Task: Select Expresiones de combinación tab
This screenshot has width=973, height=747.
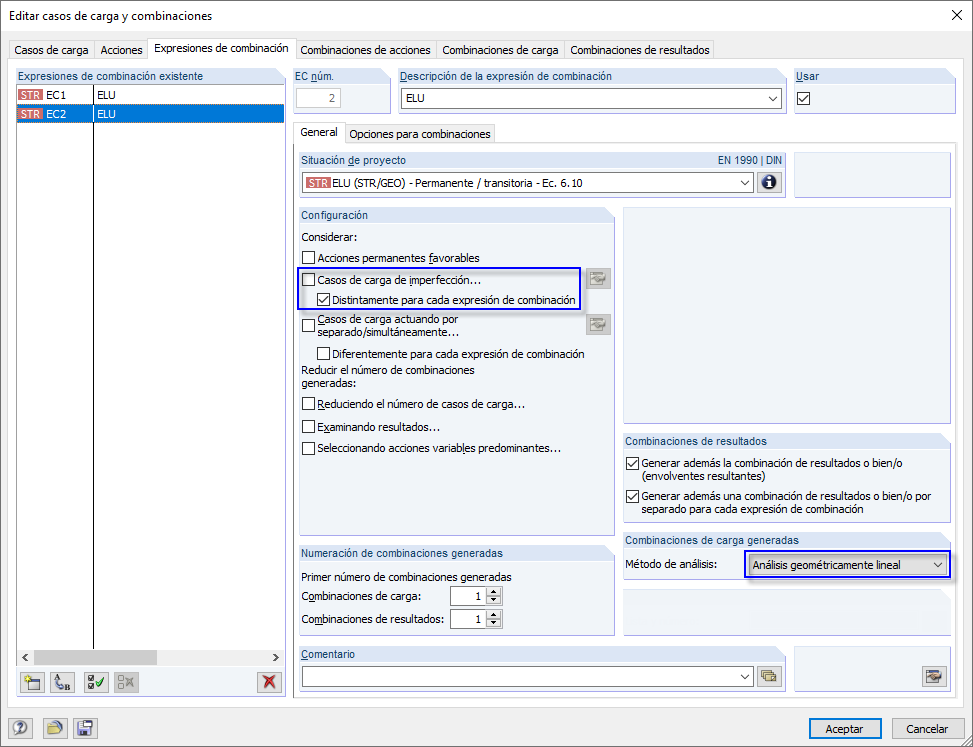Action: coord(222,48)
